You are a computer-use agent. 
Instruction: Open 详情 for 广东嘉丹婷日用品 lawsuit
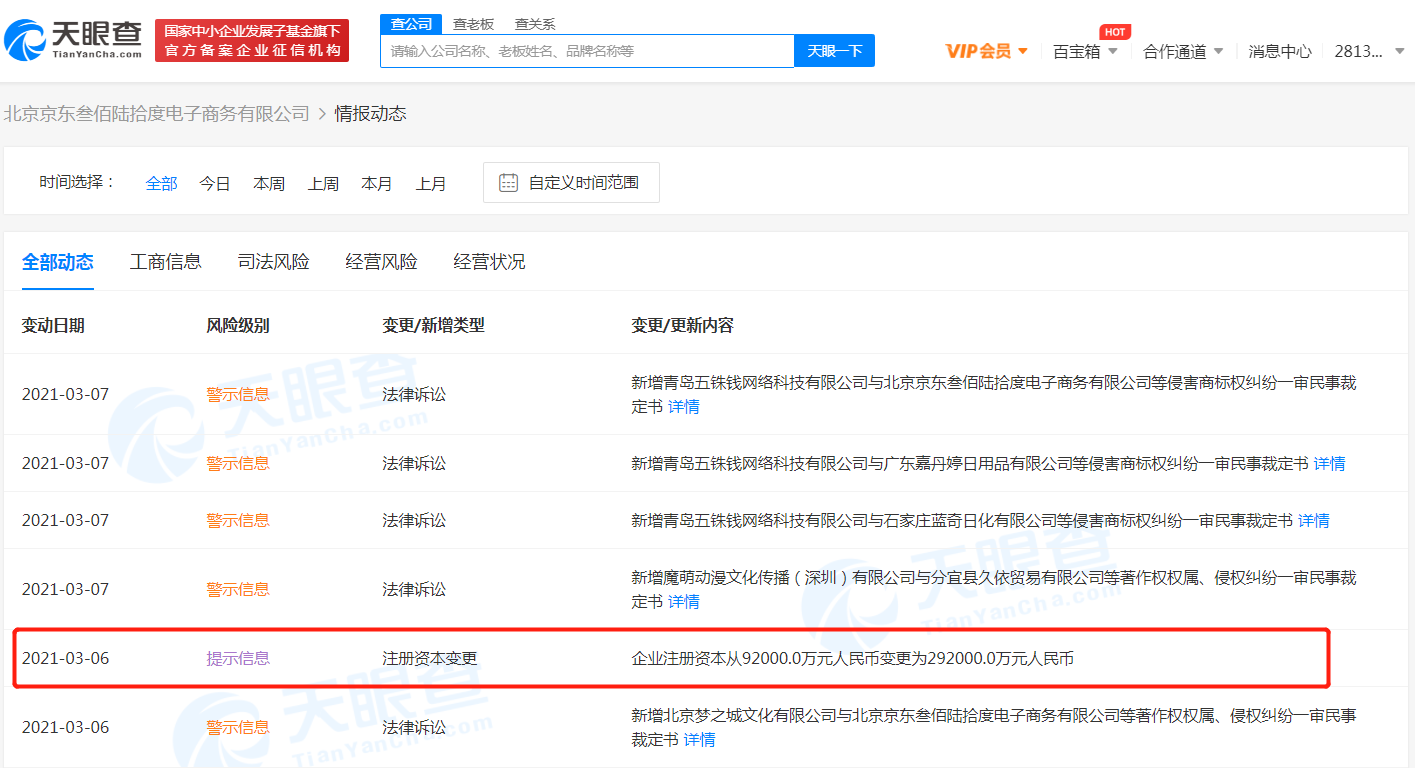tap(1330, 463)
